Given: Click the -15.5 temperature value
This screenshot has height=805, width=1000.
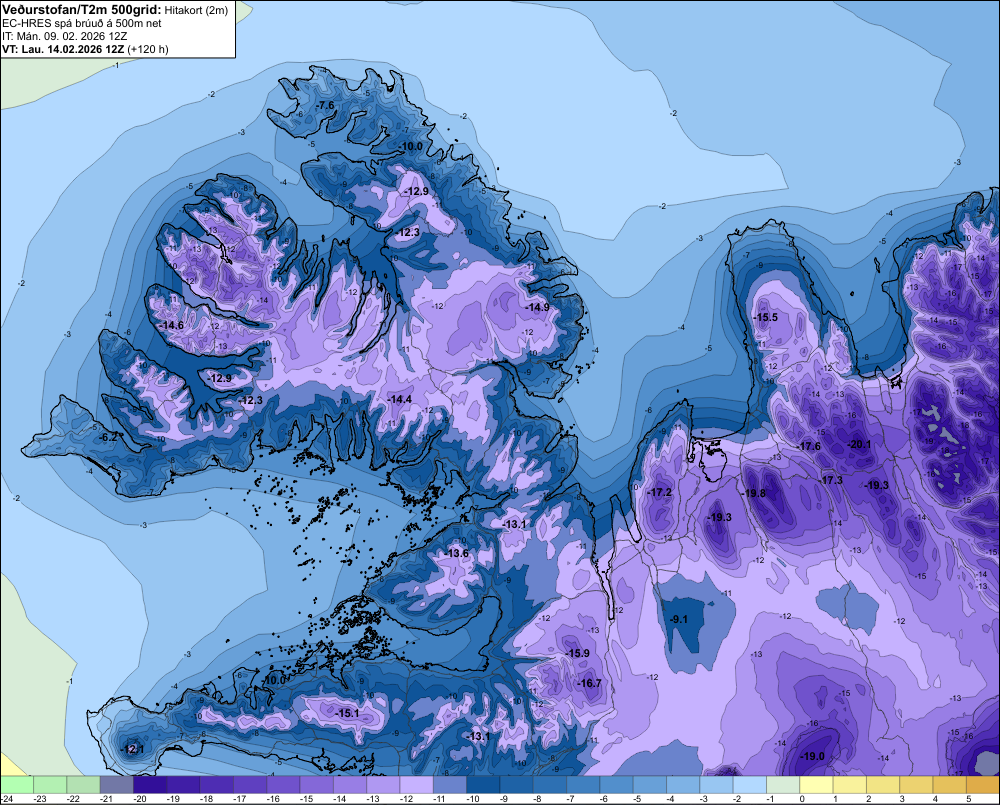Looking at the screenshot, I should (765, 317).
